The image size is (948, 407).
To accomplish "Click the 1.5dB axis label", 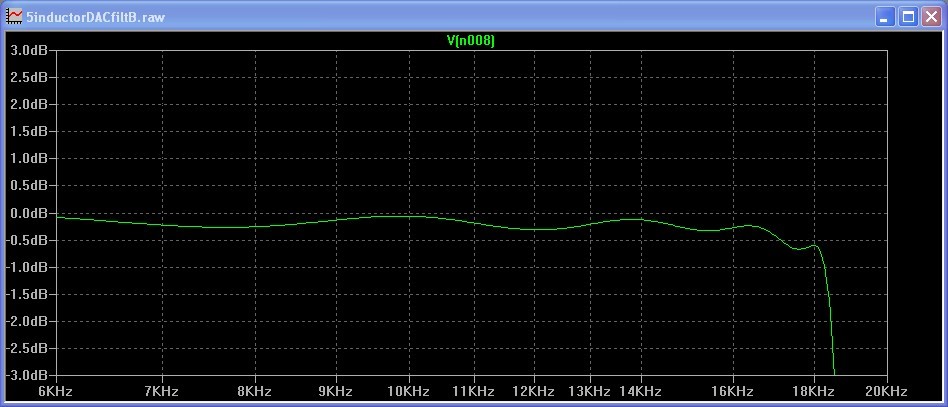I will pyautogui.click(x=28, y=131).
